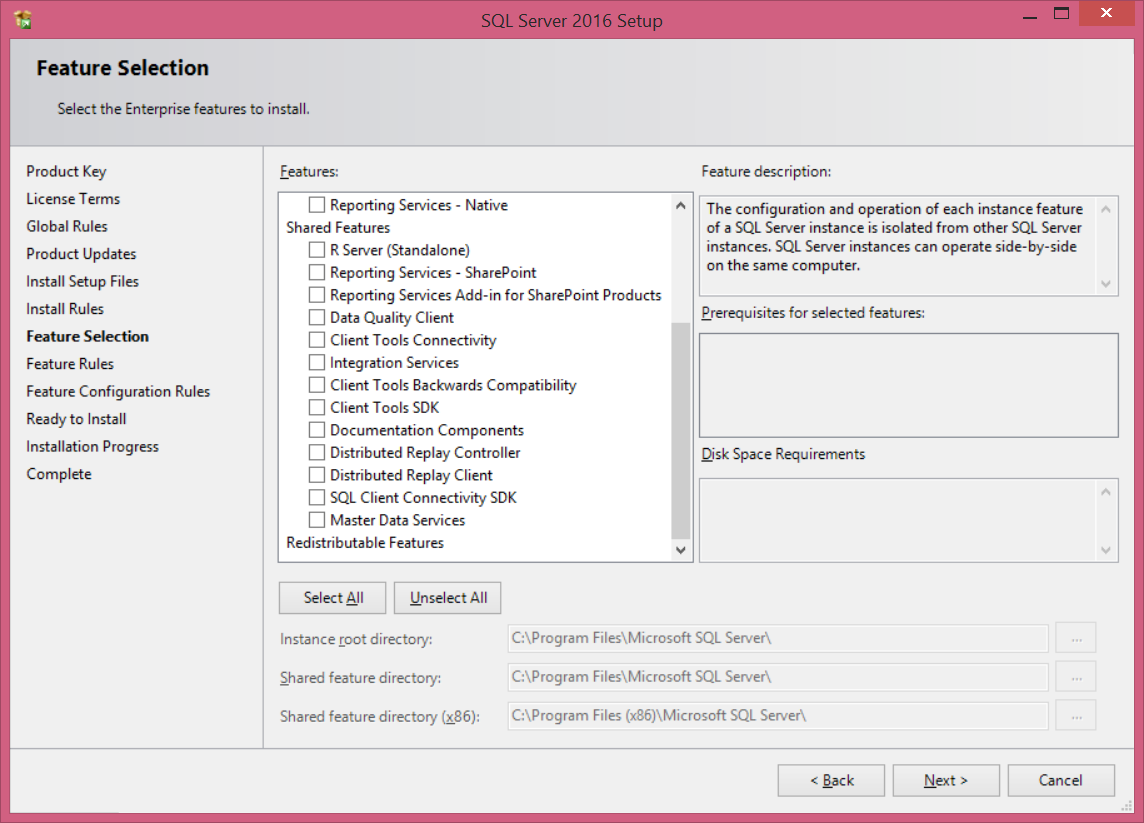Select the Data Quality Client checkbox

pyautogui.click(x=317, y=318)
